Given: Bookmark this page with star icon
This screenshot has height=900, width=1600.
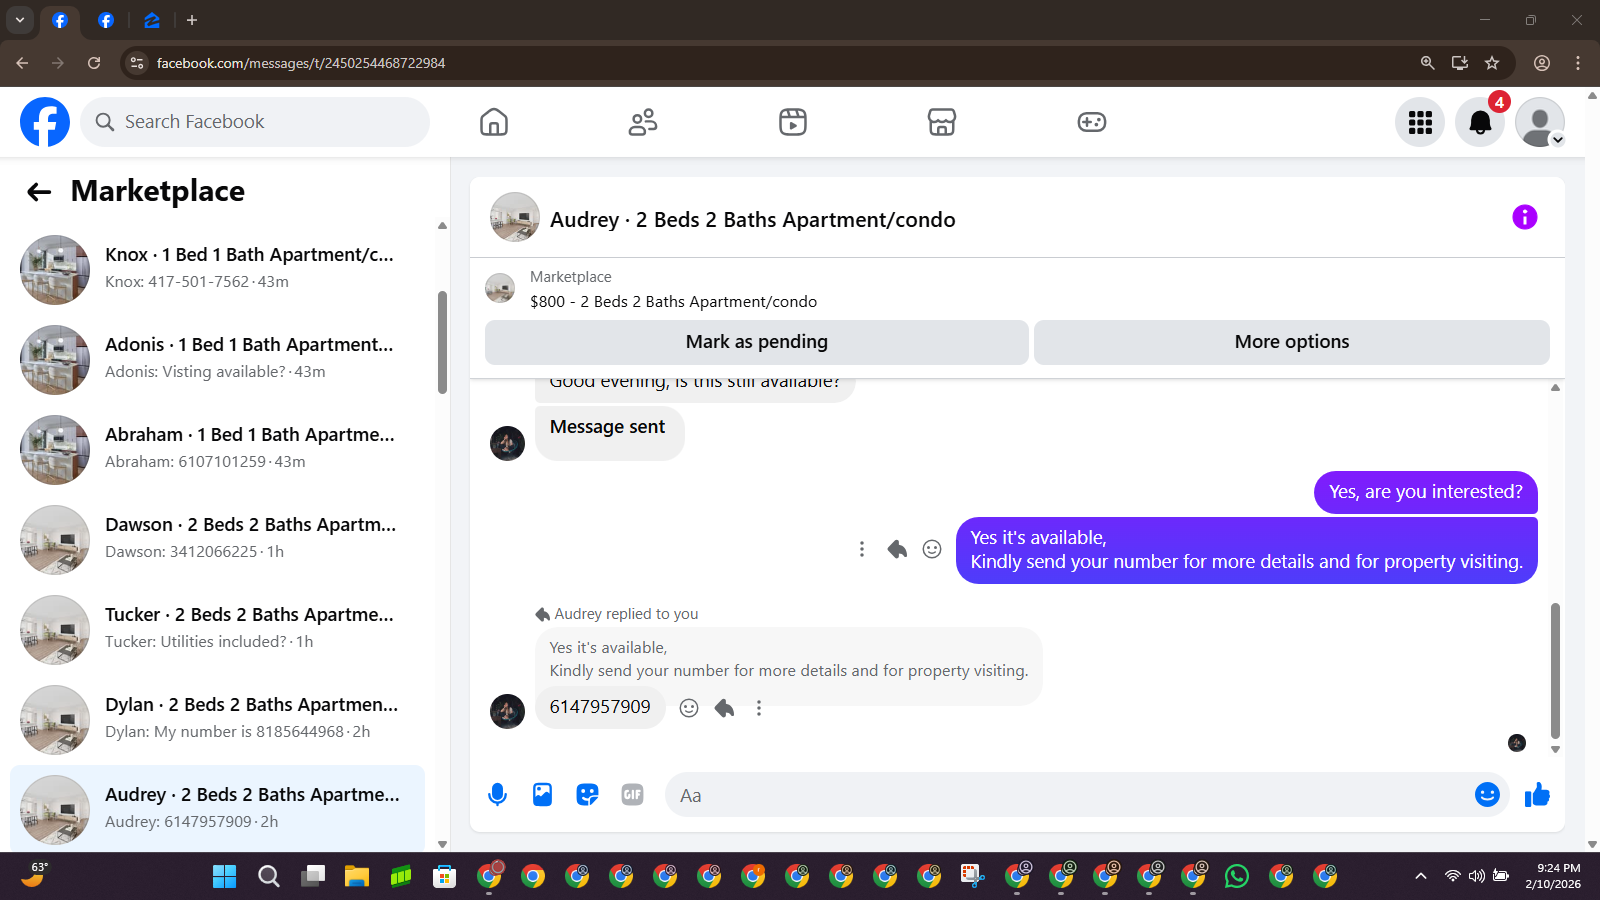Looking at the screenshot, I should pos(1492,63).
